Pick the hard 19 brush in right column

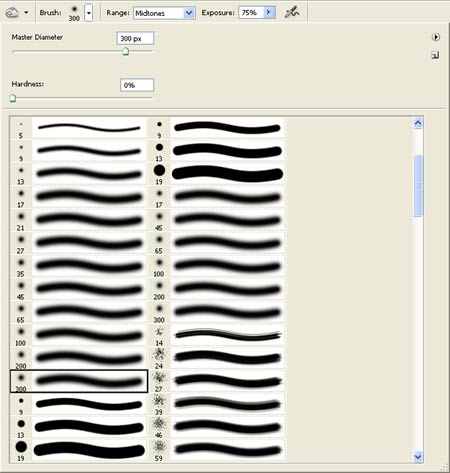click(x=217, y=174)
